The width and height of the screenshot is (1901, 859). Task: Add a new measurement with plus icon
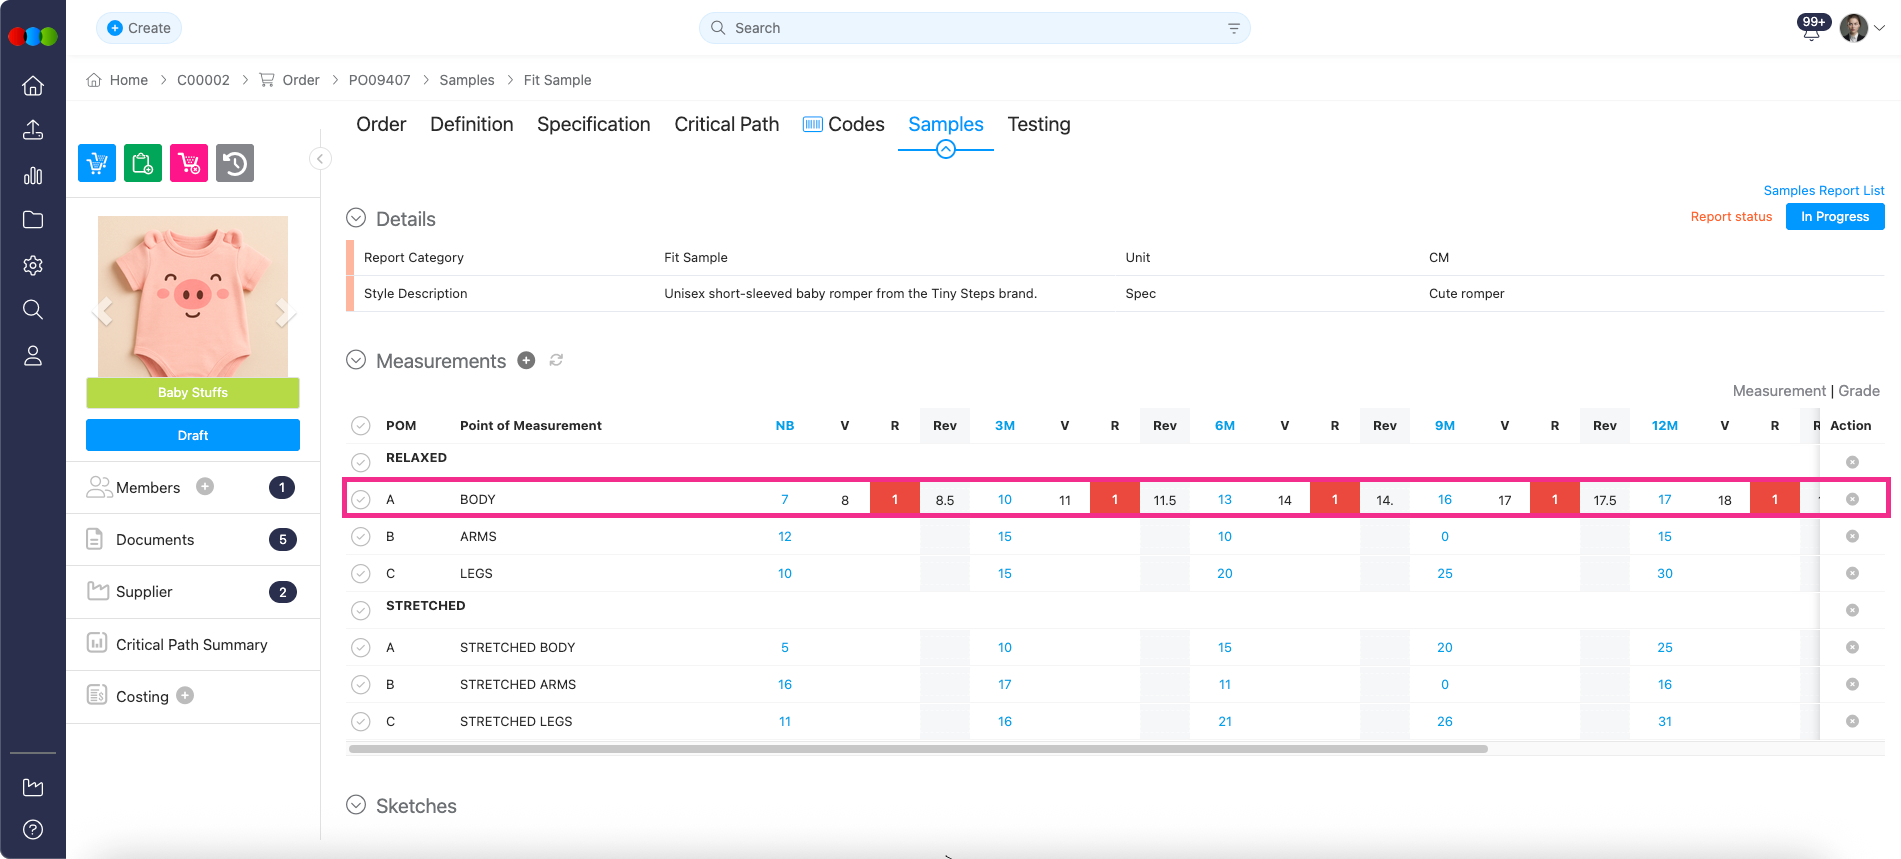[x=526, y=361]
